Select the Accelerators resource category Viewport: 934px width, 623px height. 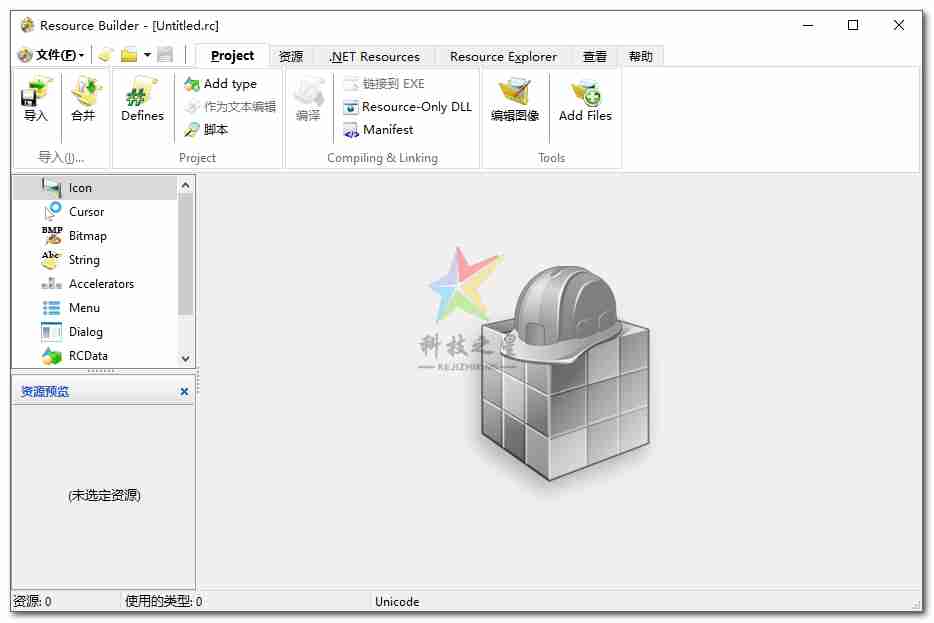(x=101, y=283)
